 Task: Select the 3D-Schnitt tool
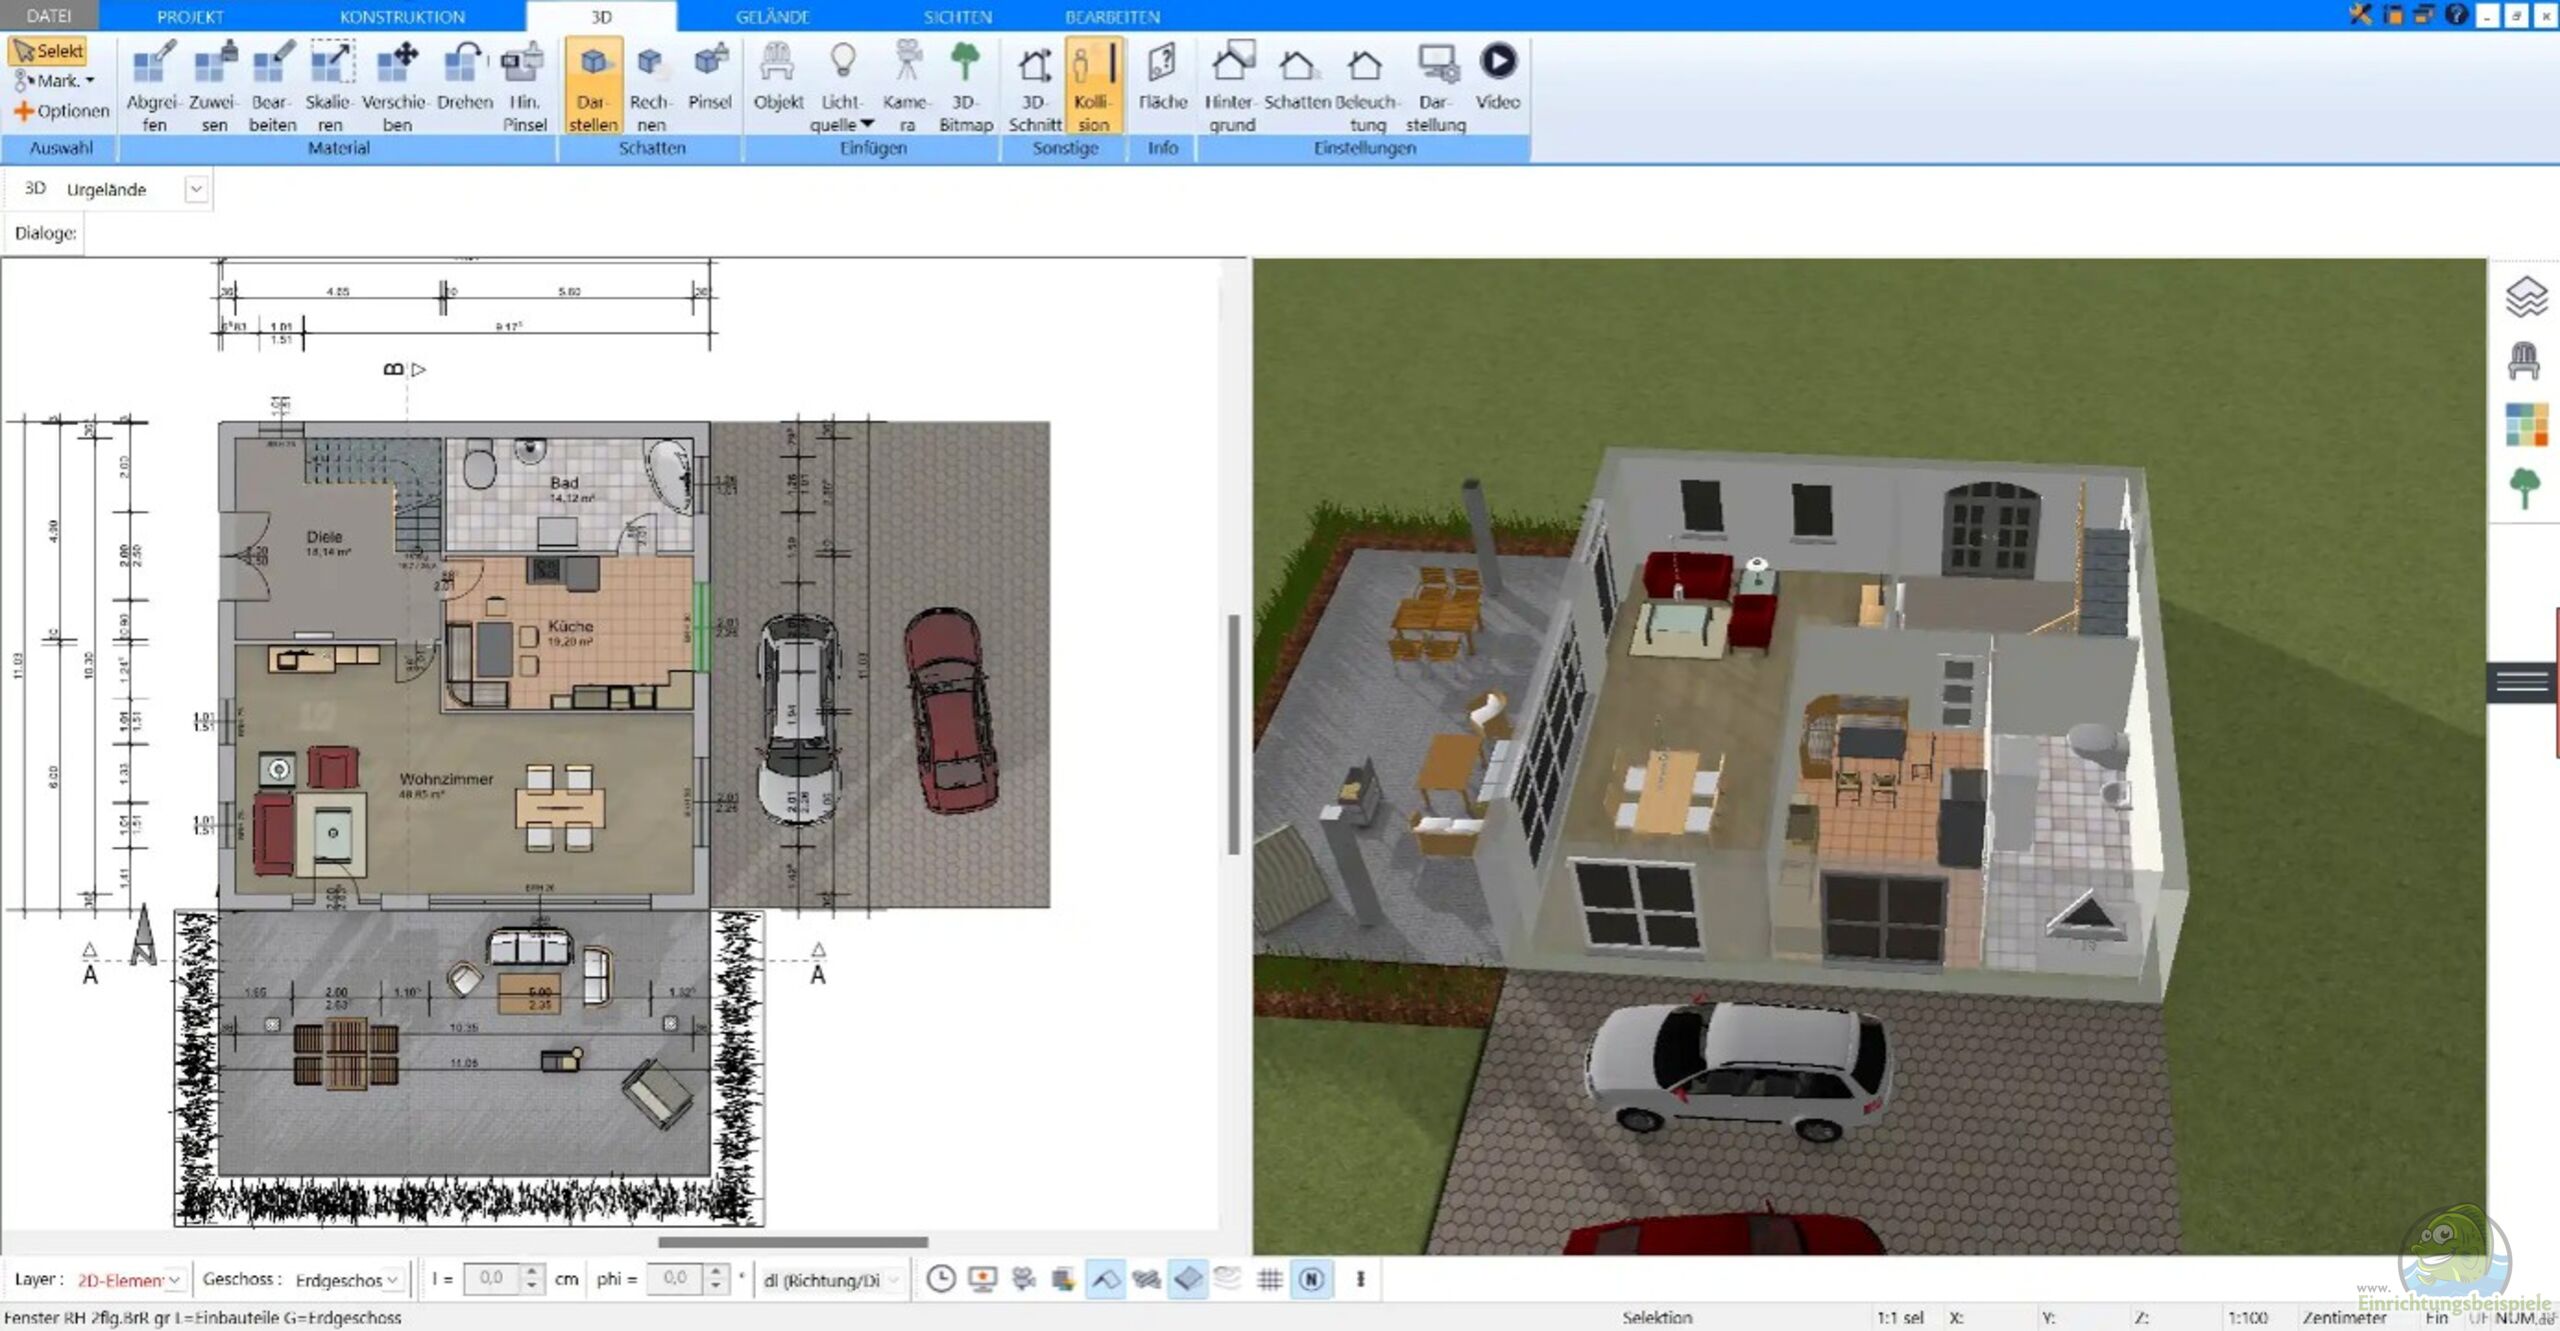1034,87
